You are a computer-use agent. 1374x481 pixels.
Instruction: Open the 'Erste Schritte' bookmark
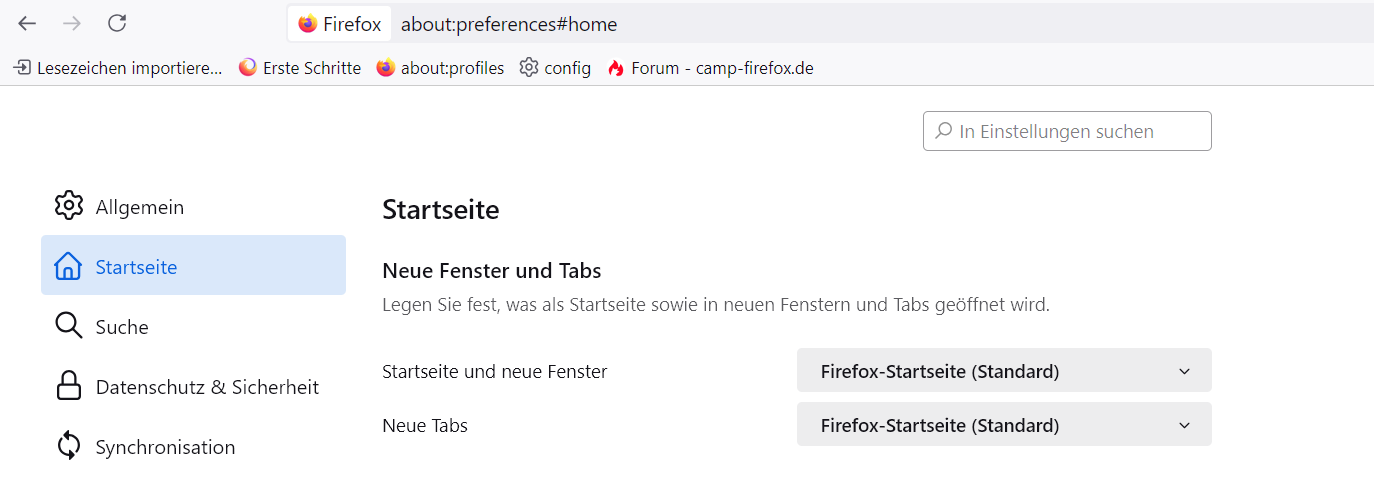(300, 68)
